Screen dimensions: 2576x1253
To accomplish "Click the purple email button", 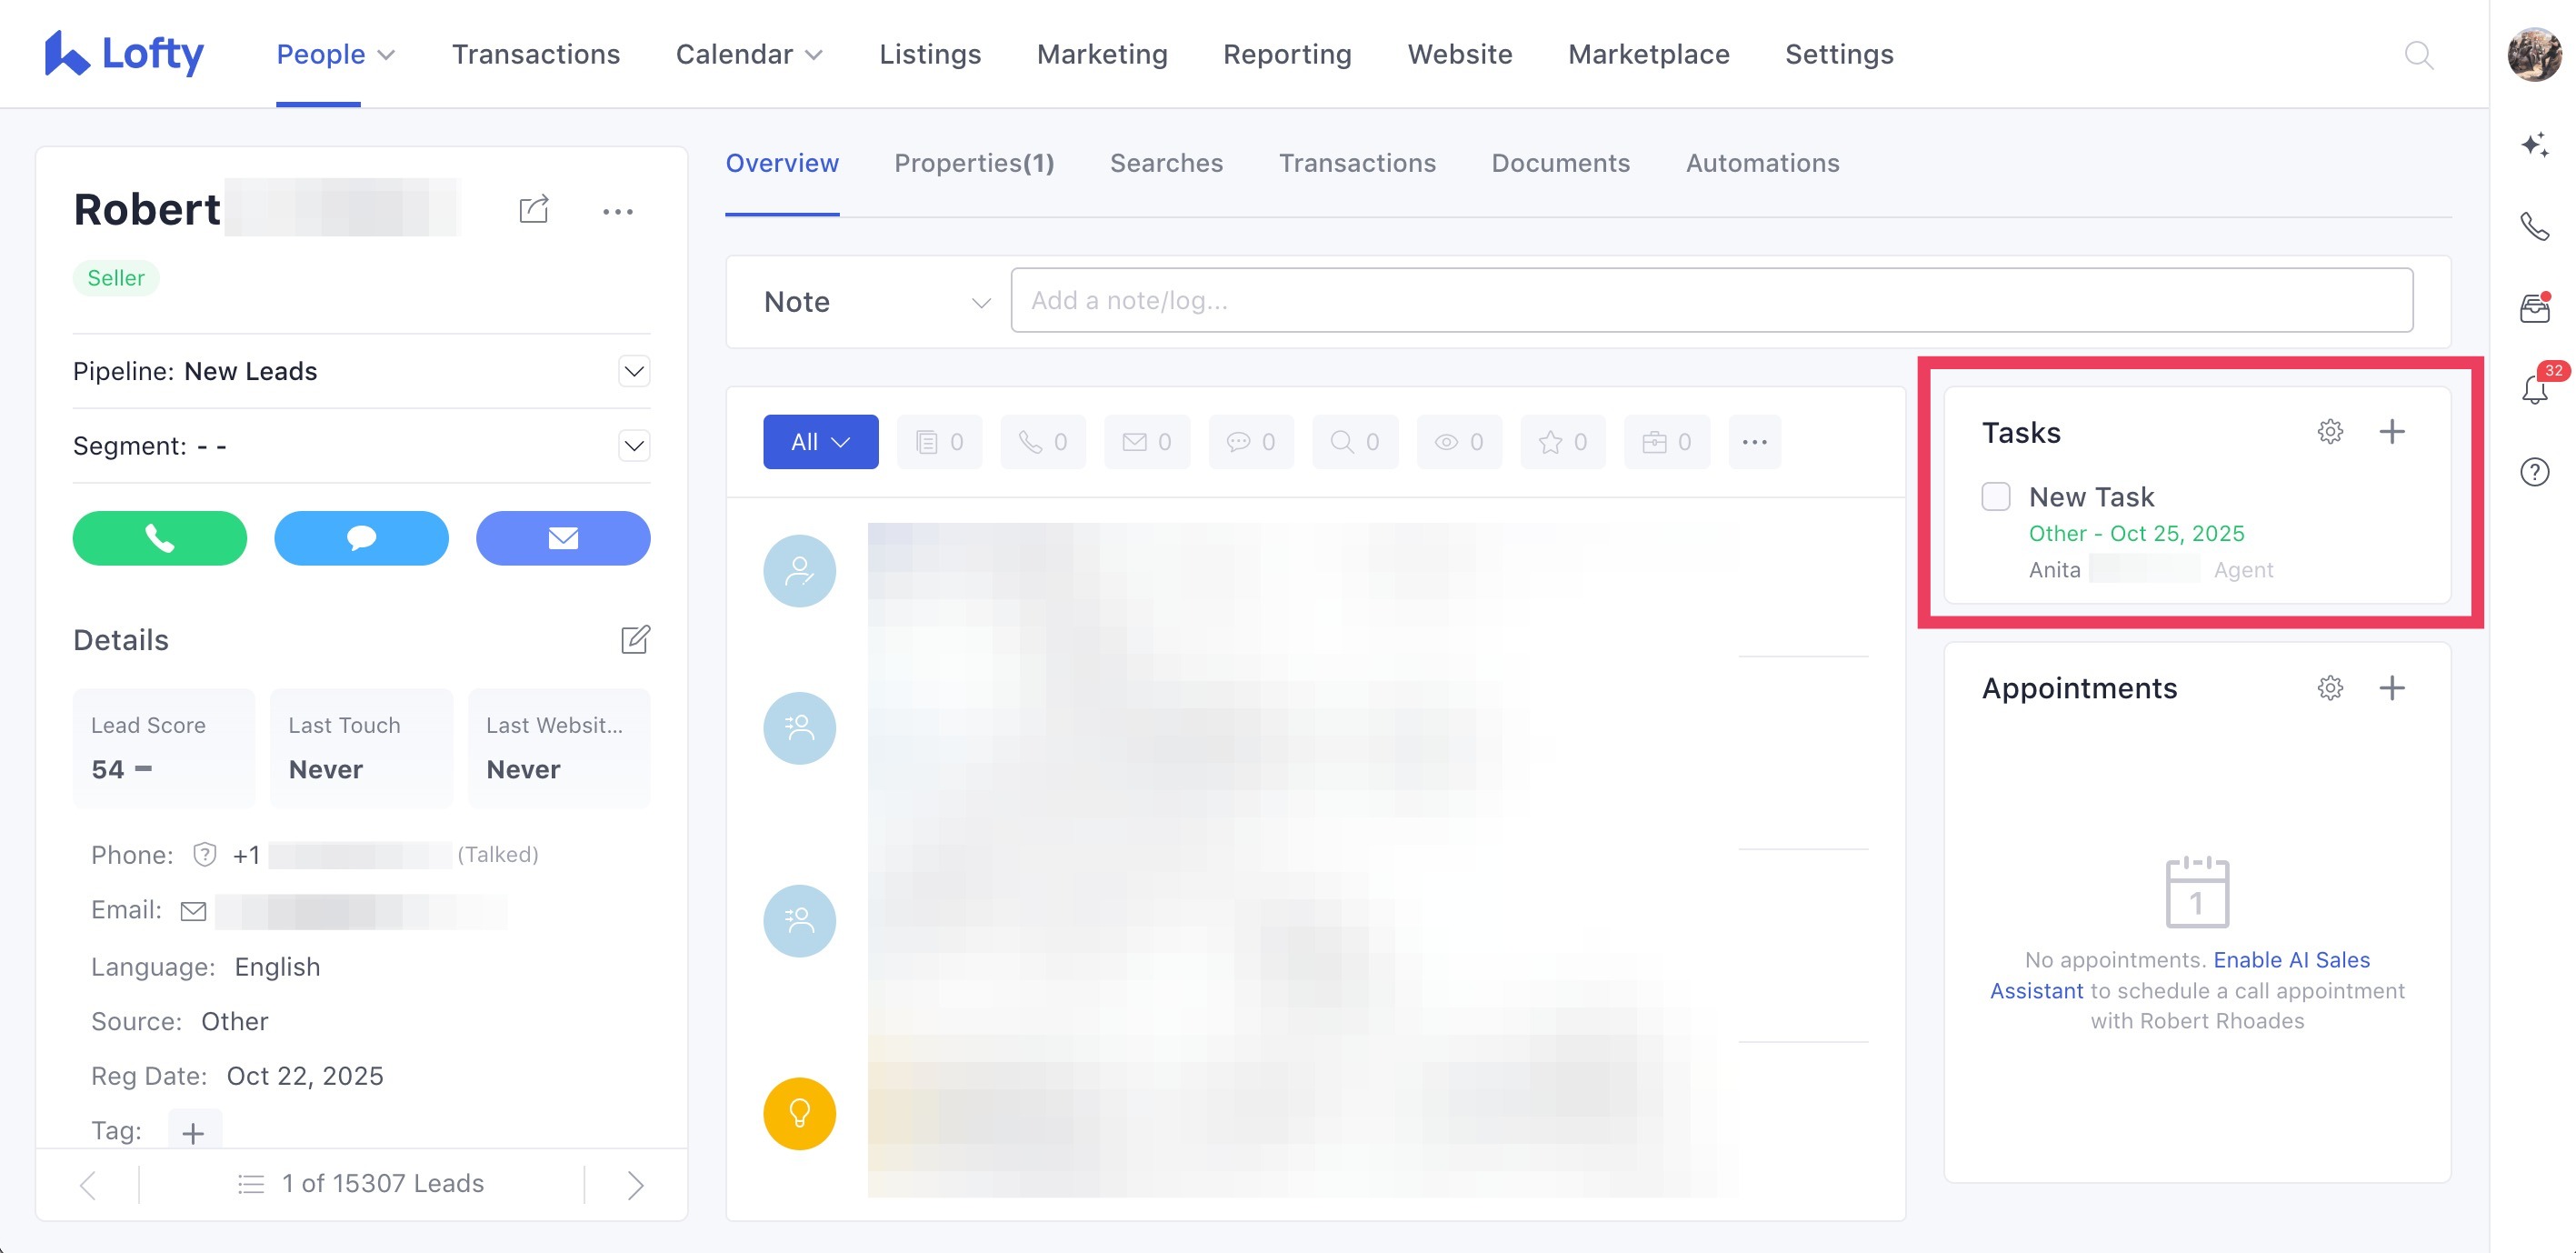I will click(563, 538).
